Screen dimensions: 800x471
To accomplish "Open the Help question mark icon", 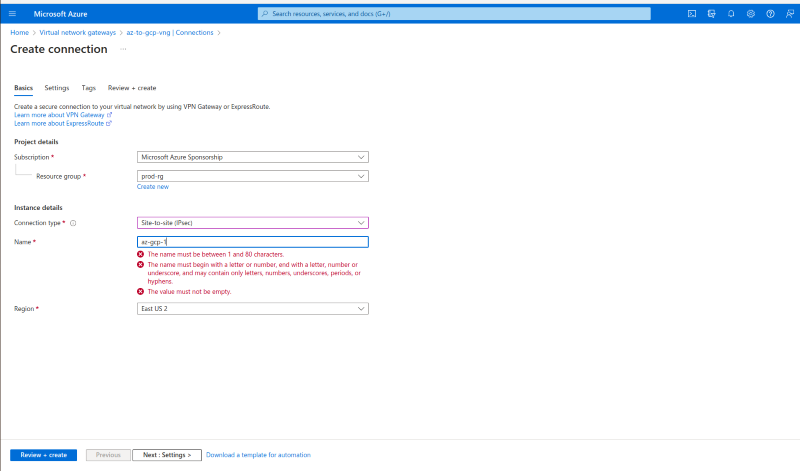I will tap(770, 14).
